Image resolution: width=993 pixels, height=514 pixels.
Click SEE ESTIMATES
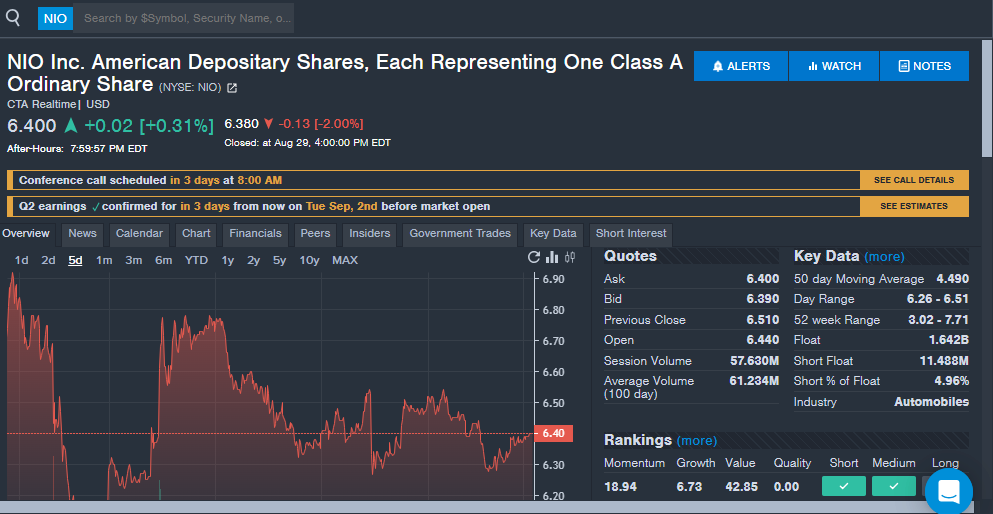pos(914,206)
